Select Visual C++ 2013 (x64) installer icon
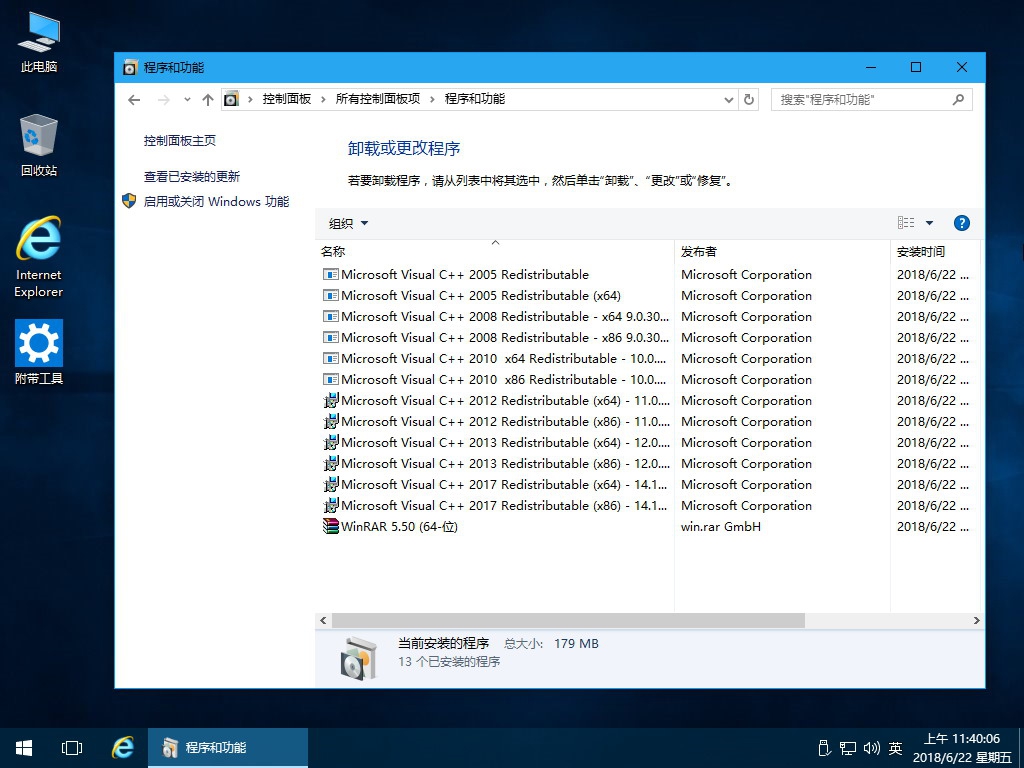The height and width of the screenshot is (768, 1024). pyautogui.click(x=330, y=442)
